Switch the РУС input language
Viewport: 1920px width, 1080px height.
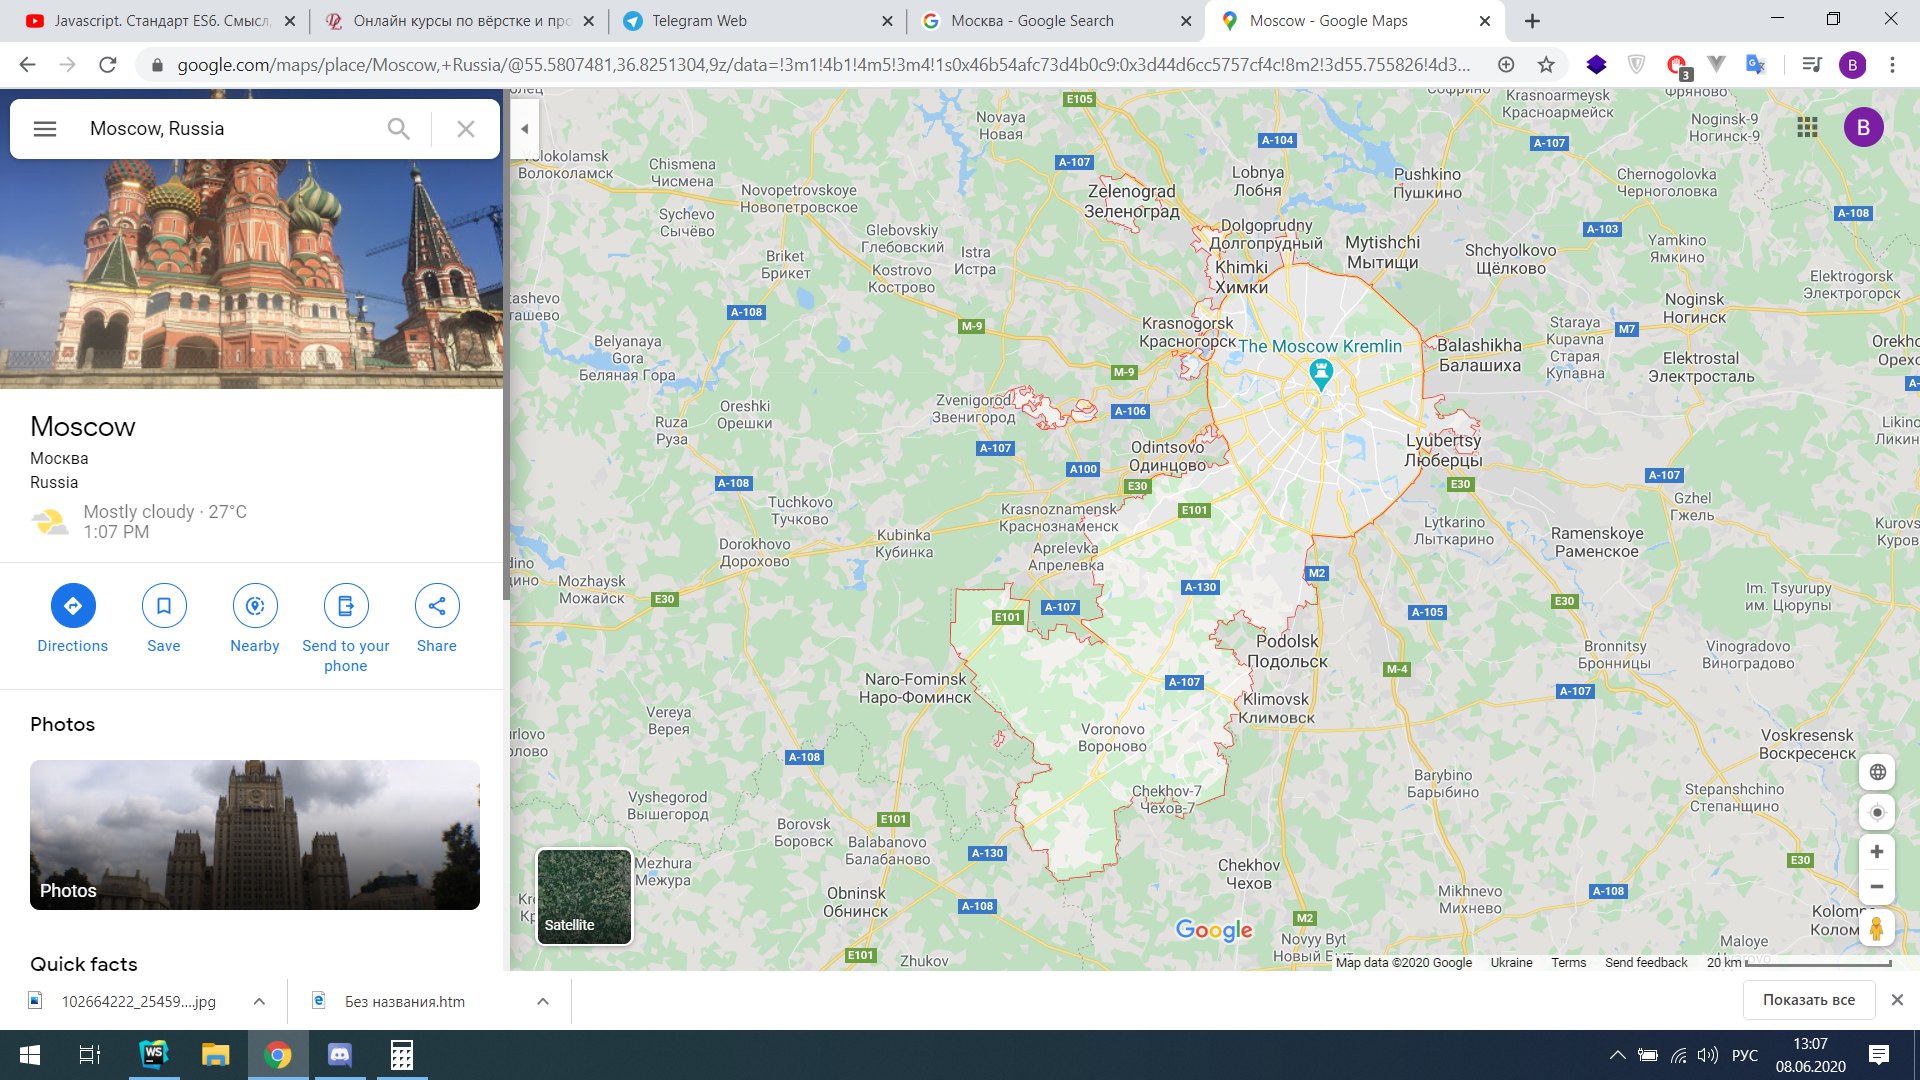point(1744,1055)
